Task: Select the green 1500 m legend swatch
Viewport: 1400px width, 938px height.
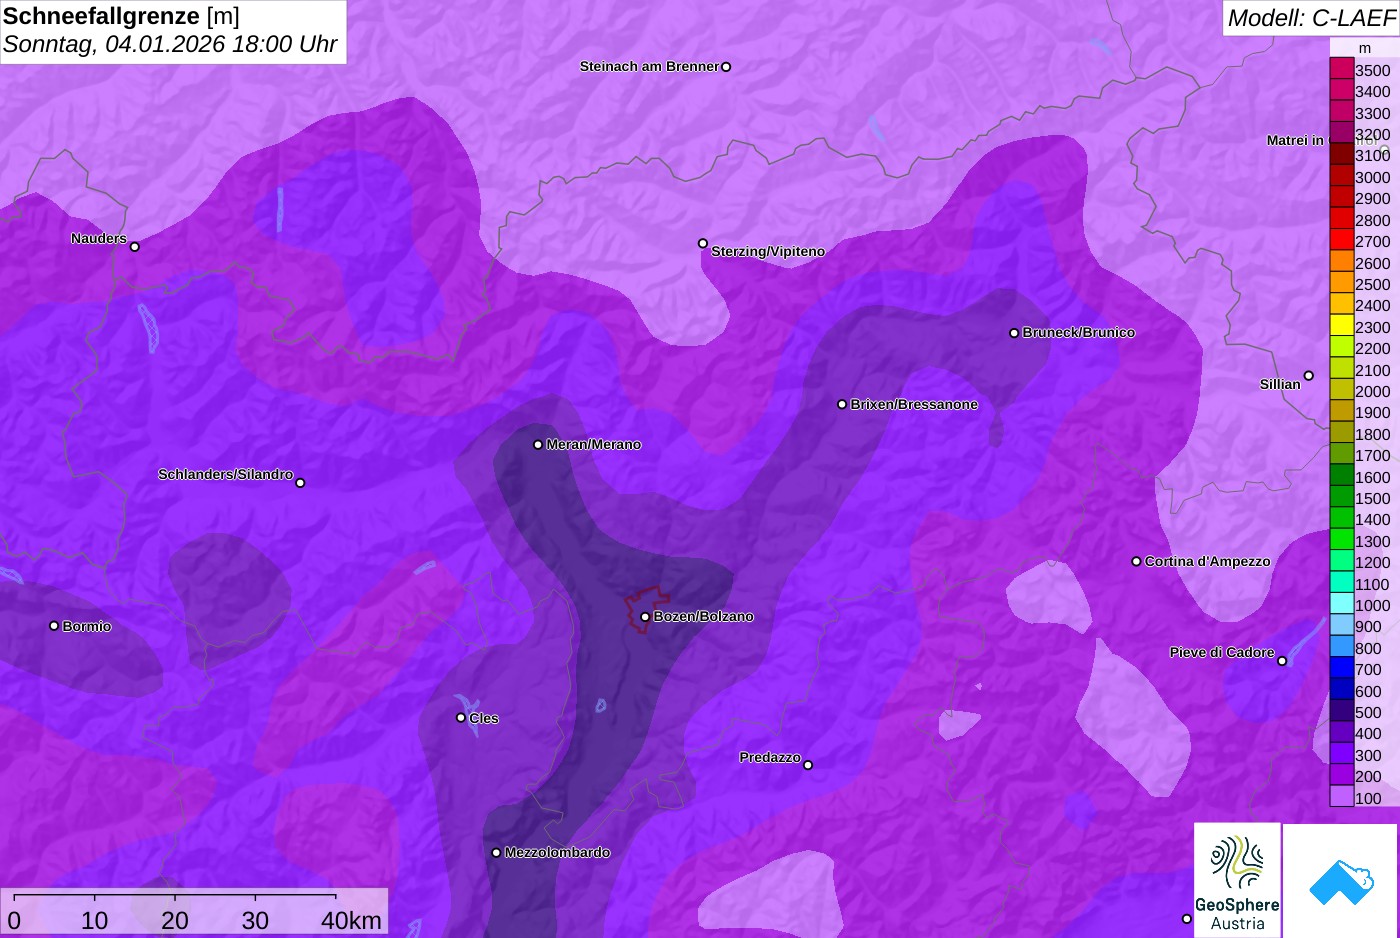Action: (1342, 497)
